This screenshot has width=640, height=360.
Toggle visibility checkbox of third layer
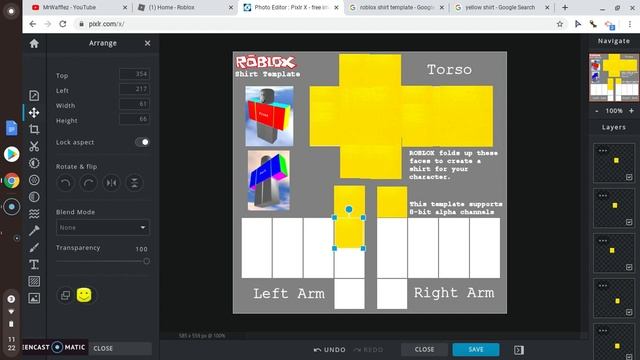click(629, 267)
